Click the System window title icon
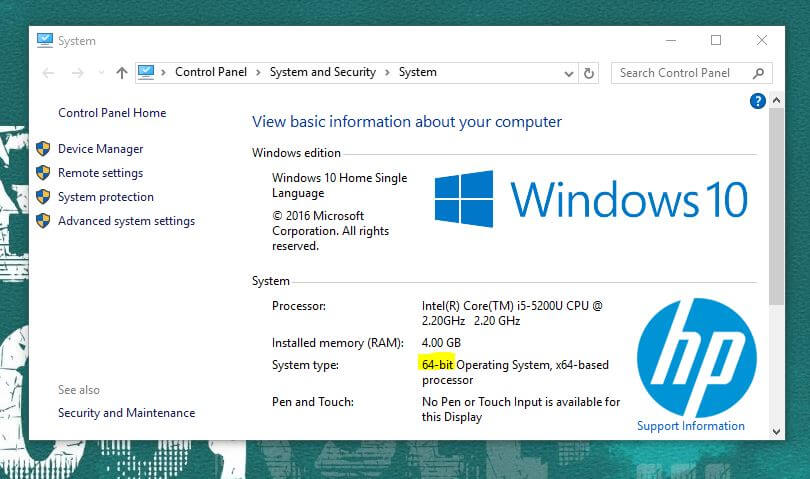Viewport: 810px width, 479px height. [x=45, y=40]
